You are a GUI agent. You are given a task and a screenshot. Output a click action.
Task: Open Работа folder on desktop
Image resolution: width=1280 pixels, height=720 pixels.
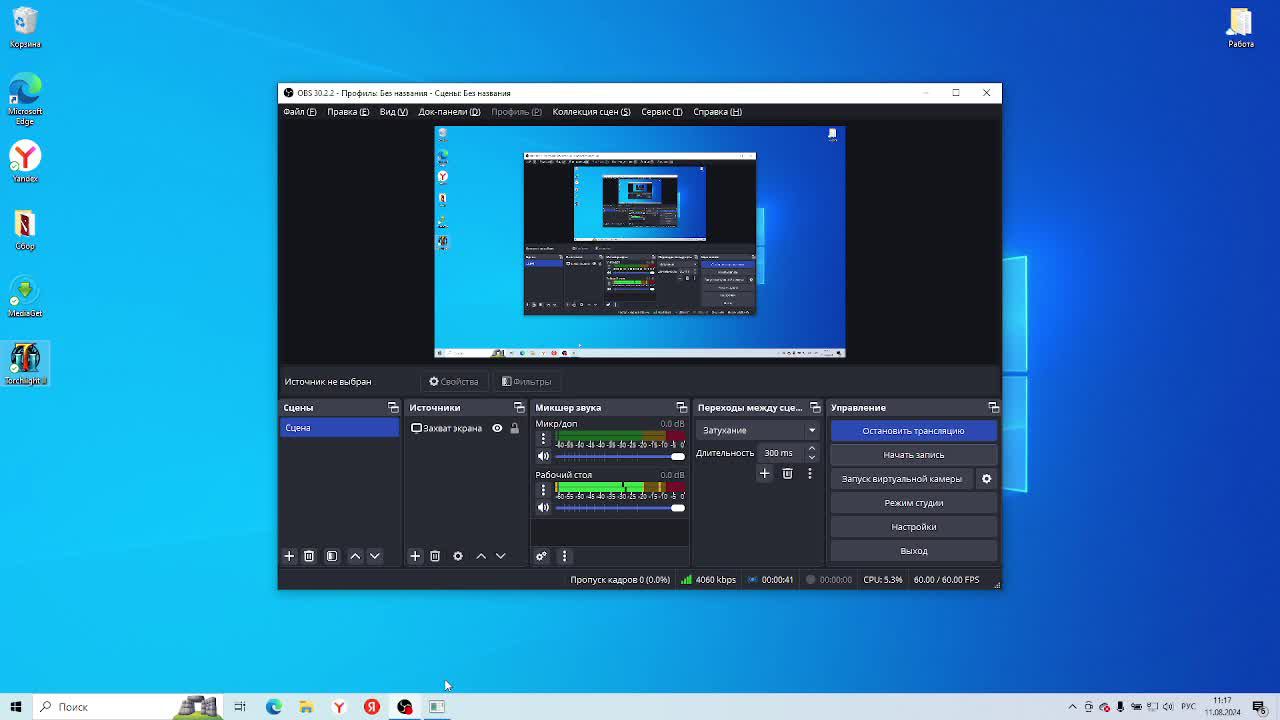coord(1241,28)
